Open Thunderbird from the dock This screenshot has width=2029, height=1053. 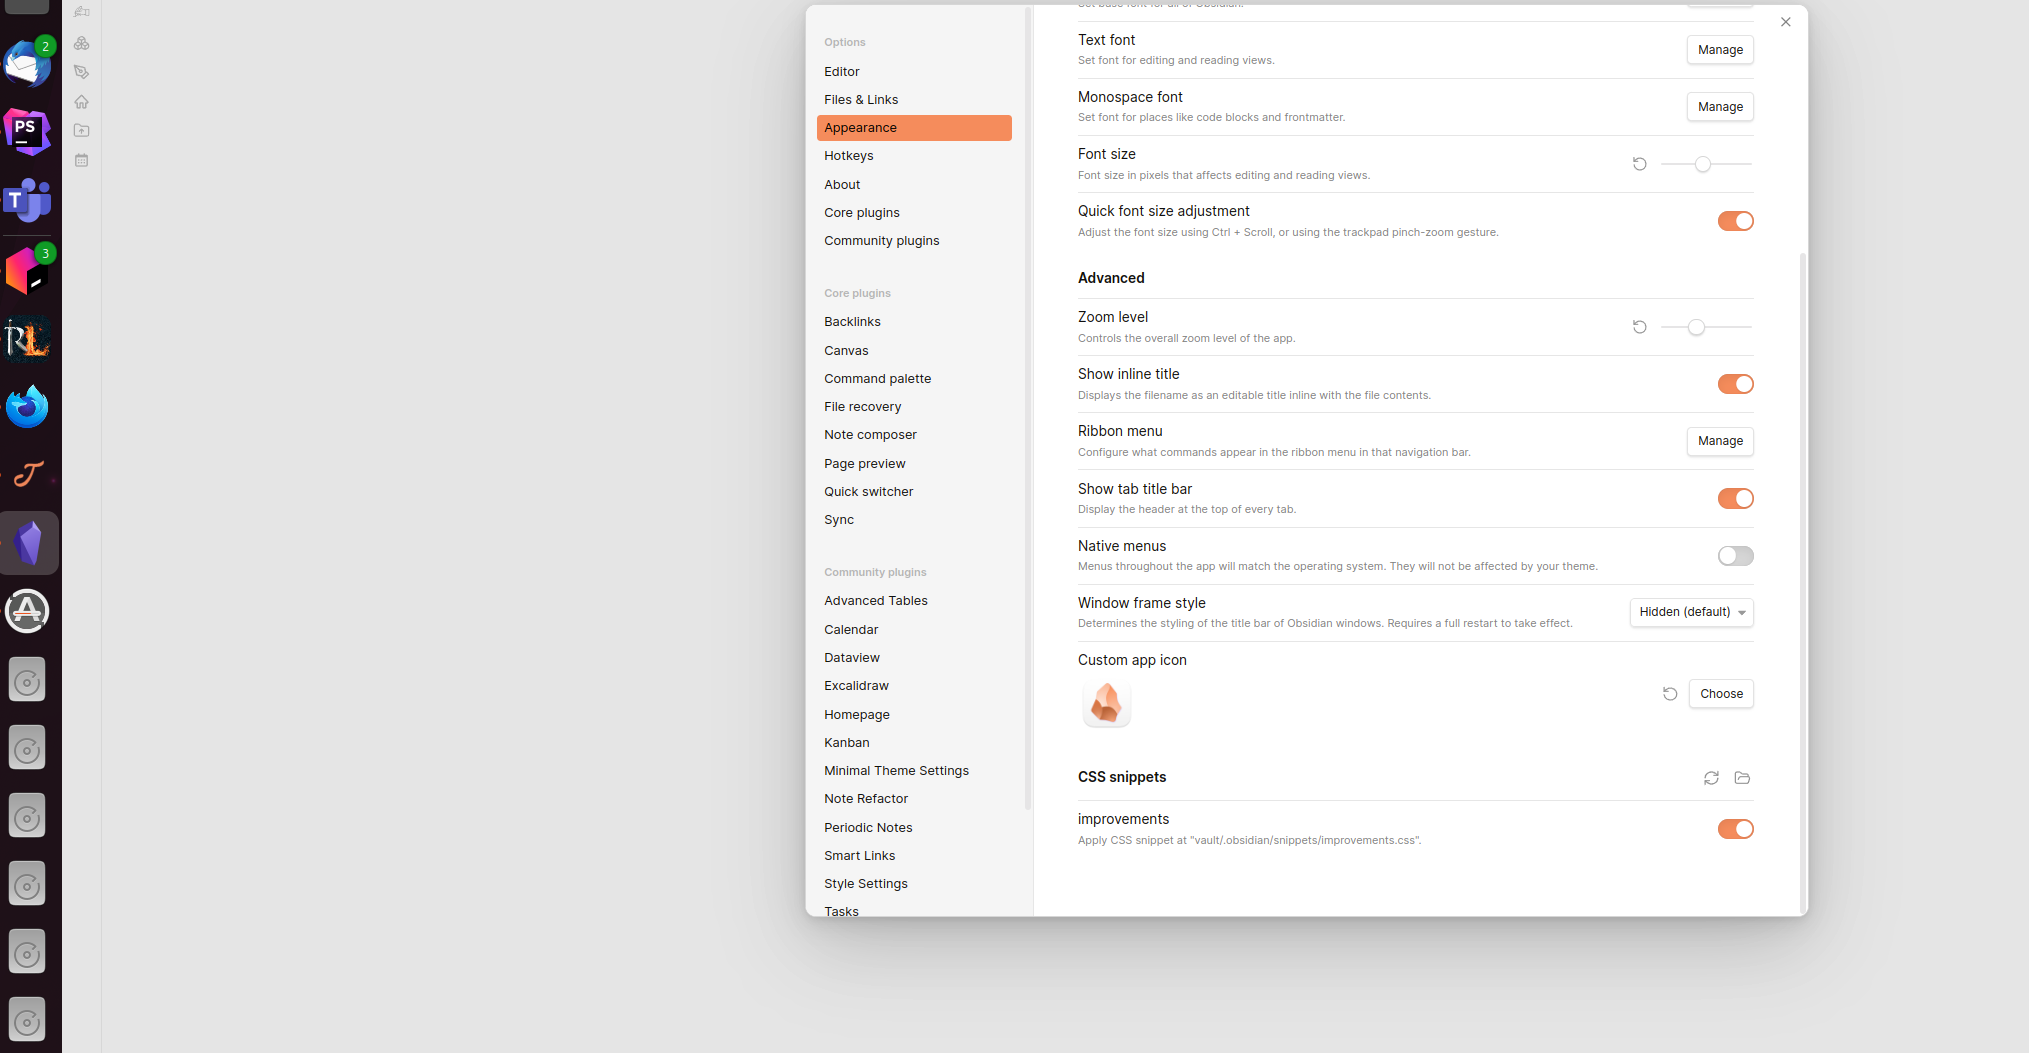click(28, 64)
